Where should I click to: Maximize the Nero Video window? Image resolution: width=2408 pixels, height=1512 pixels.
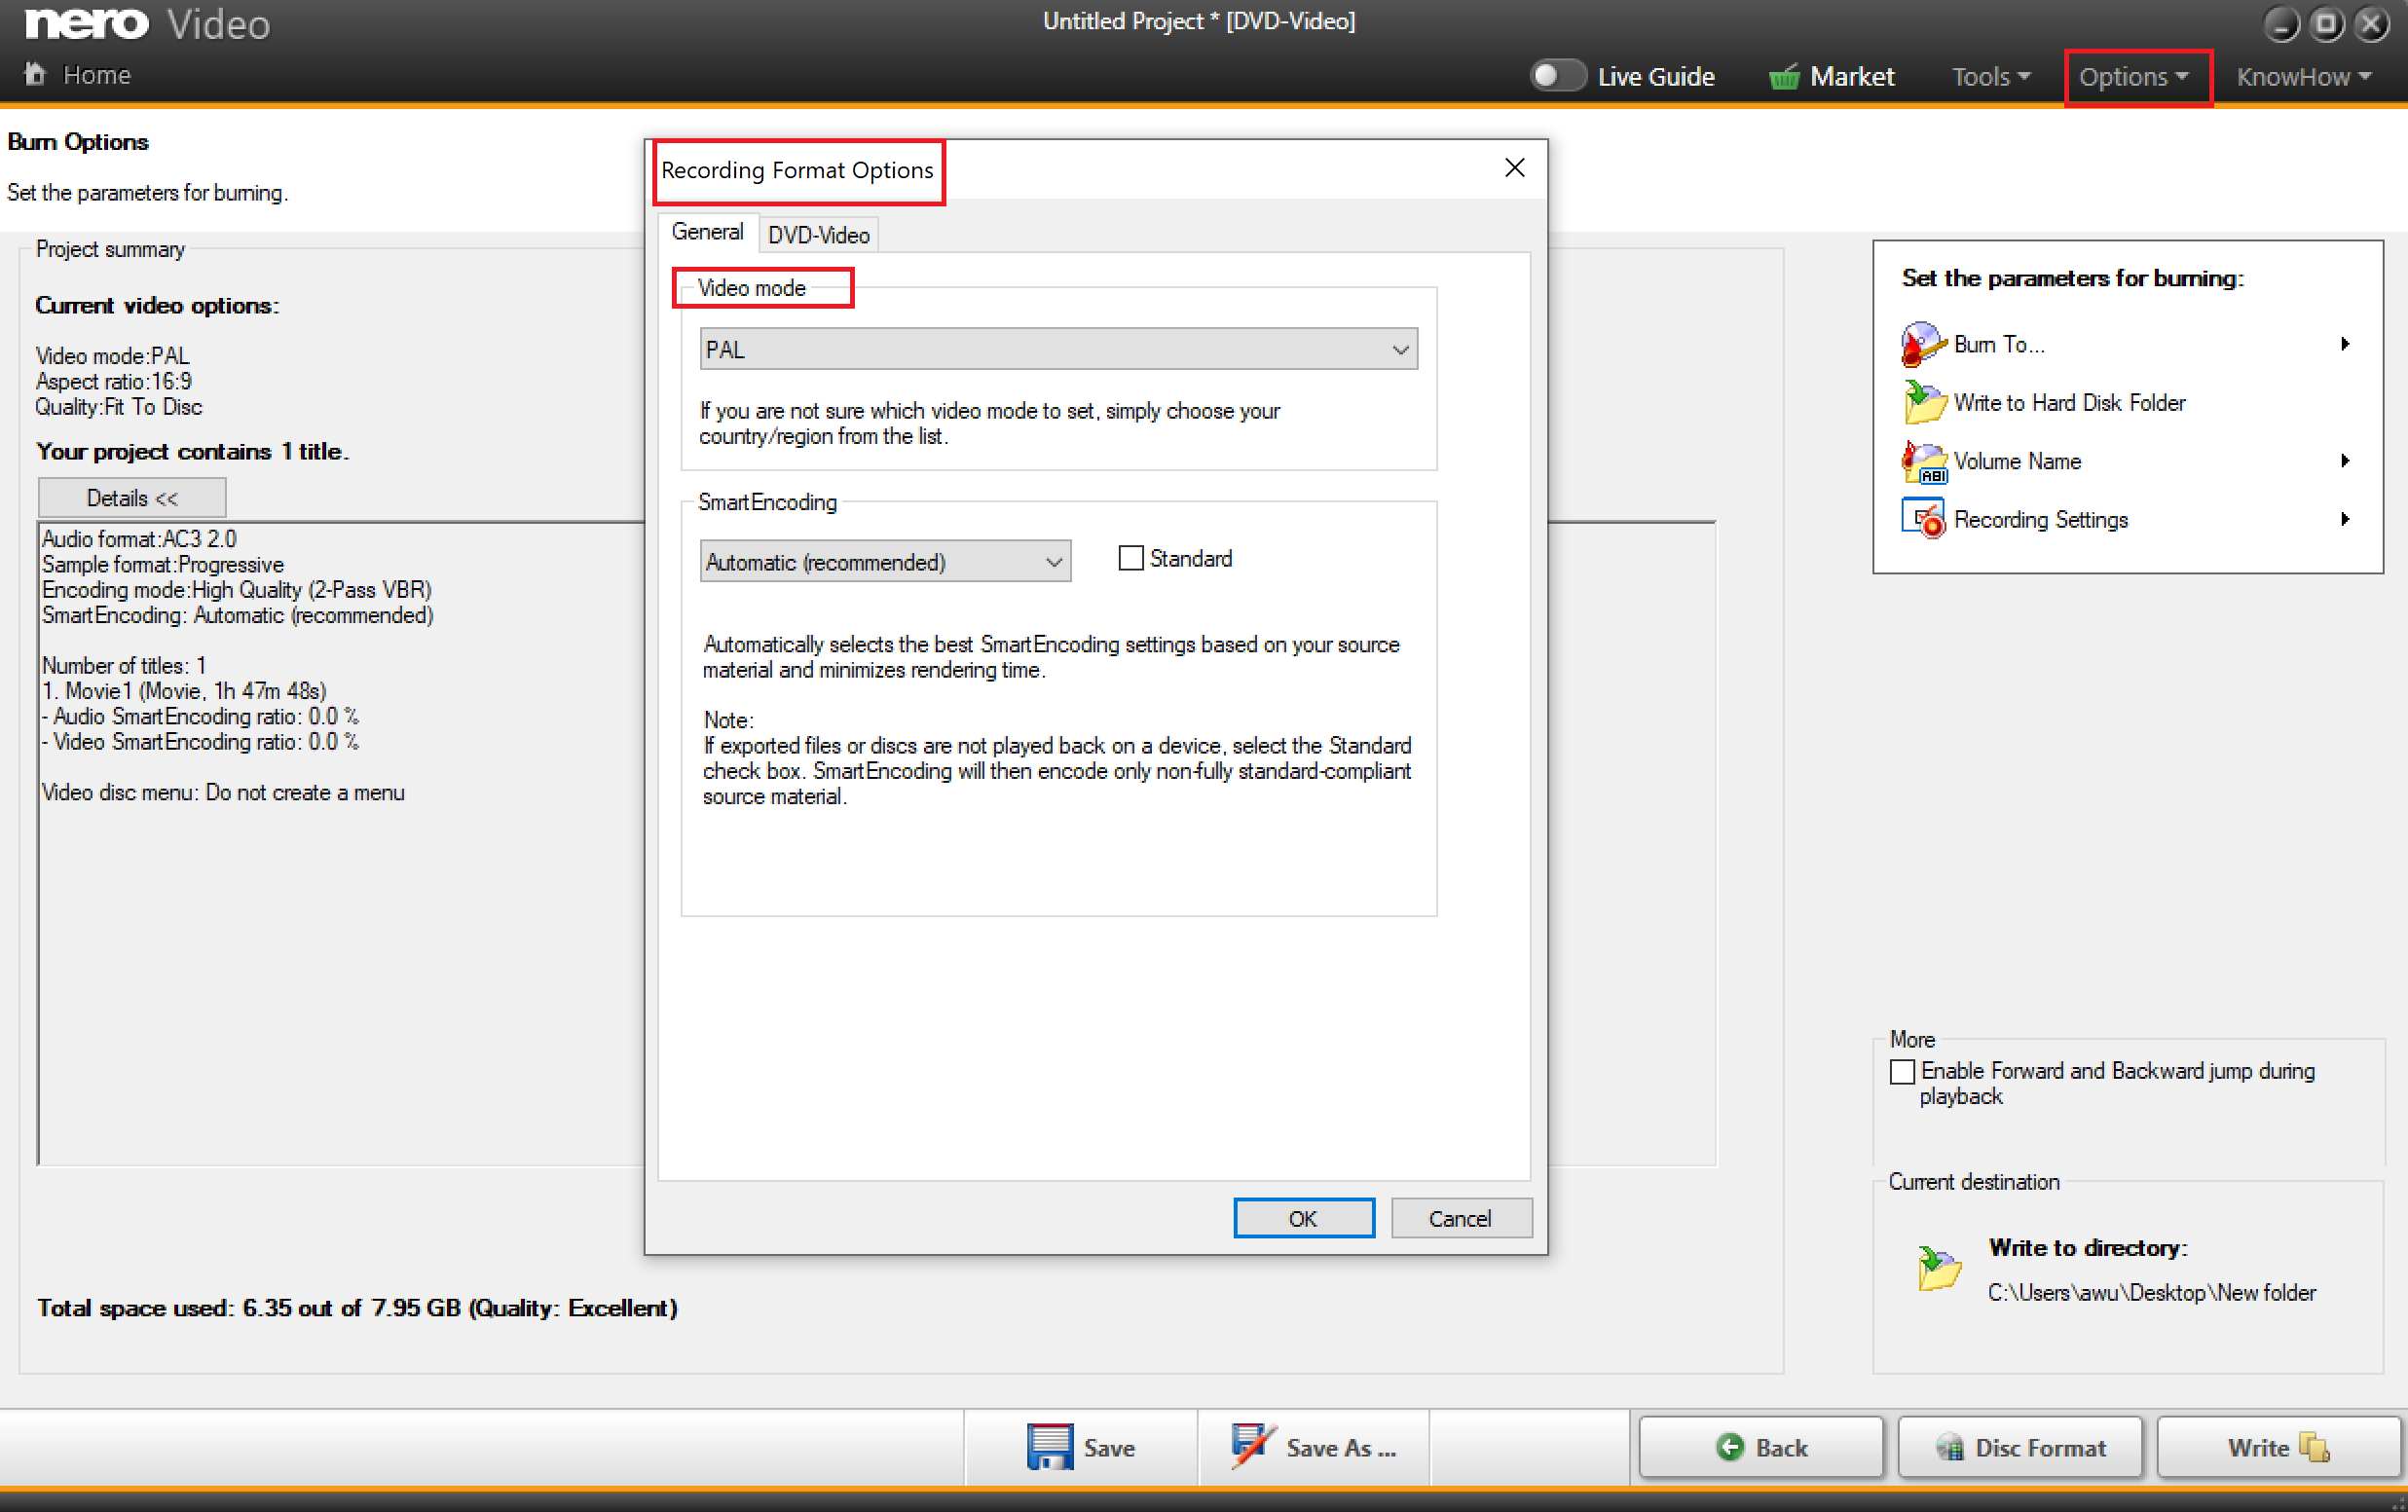[2327, 24]
